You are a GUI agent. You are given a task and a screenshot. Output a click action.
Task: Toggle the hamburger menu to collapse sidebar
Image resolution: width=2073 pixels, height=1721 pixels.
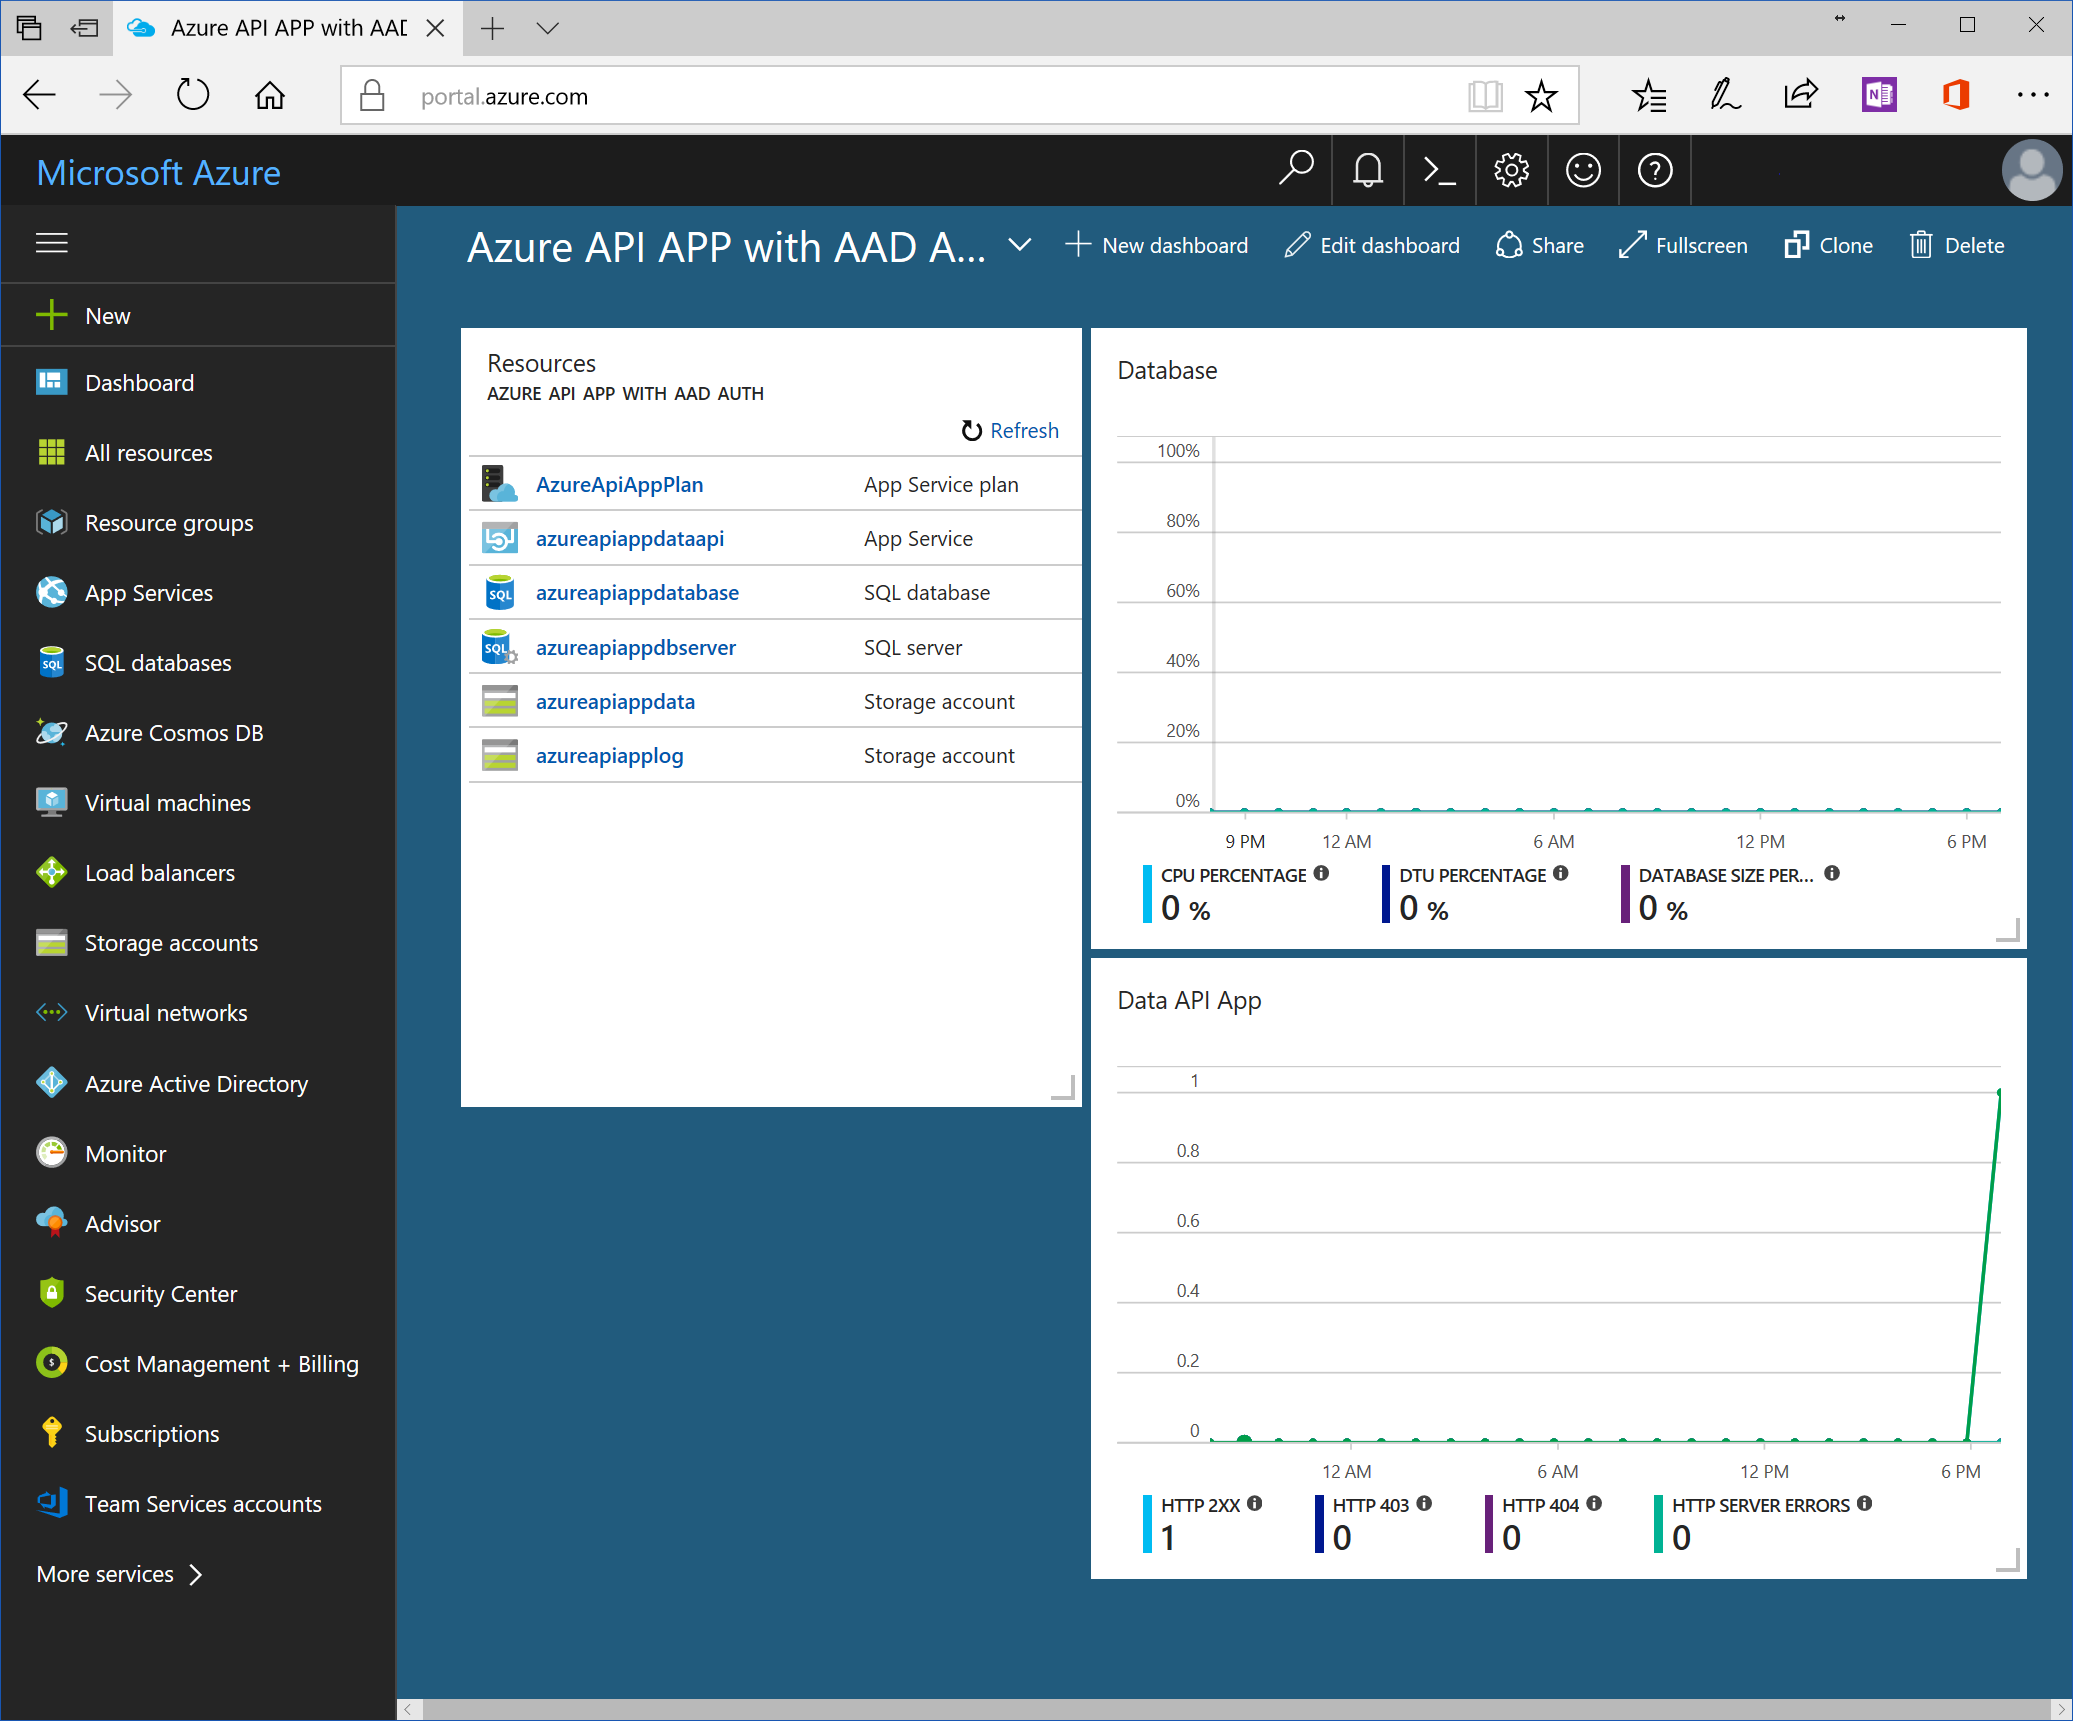pyautogui.click(x=52, y=243)
